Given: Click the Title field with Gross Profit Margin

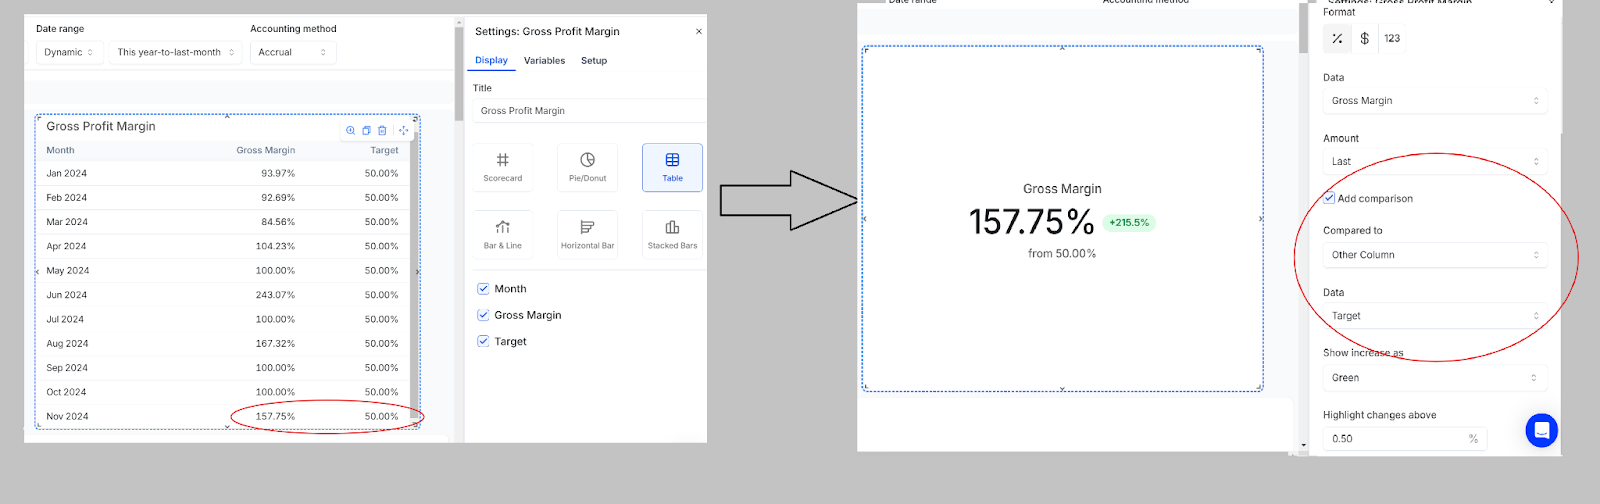Looking at the screenshot, I should (588, 111).
